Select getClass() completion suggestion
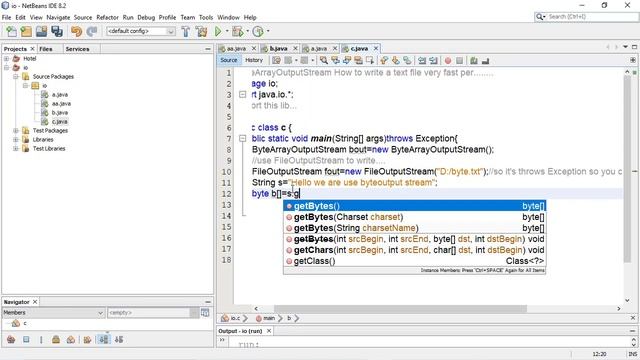Viewport: 640px width, 360px height. 414,261
